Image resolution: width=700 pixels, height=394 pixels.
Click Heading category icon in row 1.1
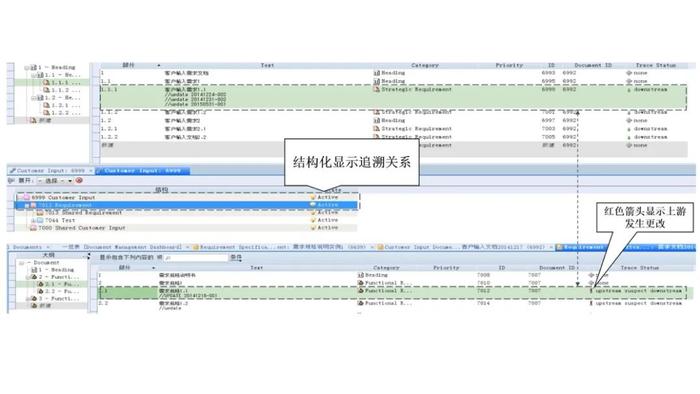click(376, 81)
